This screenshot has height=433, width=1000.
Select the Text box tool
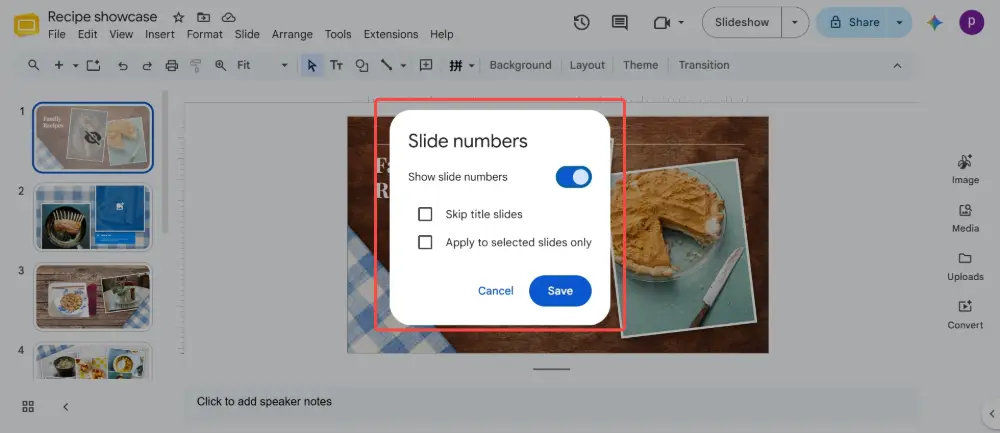pos(336,65)
